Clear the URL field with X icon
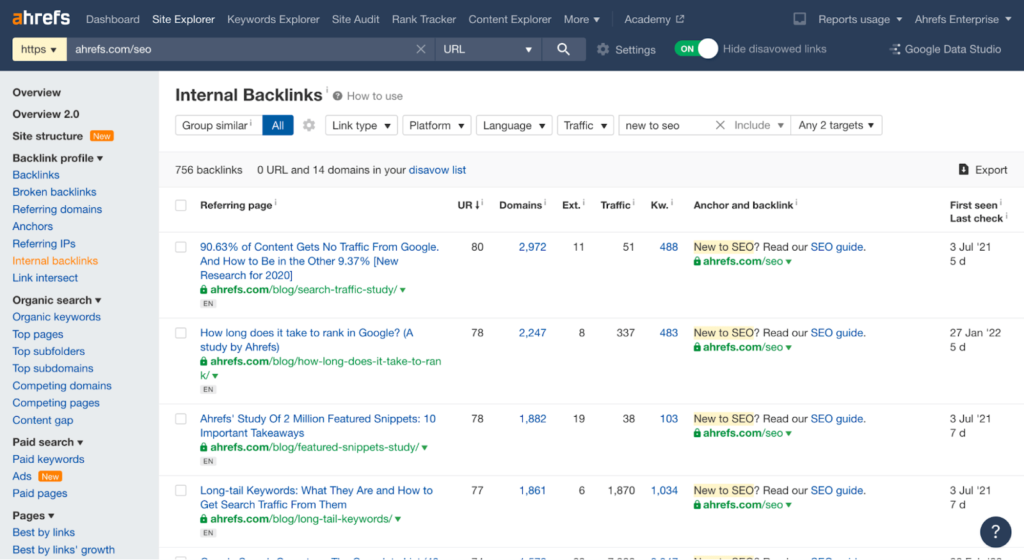Screen dimensions: 1024x560 (421, 49)
